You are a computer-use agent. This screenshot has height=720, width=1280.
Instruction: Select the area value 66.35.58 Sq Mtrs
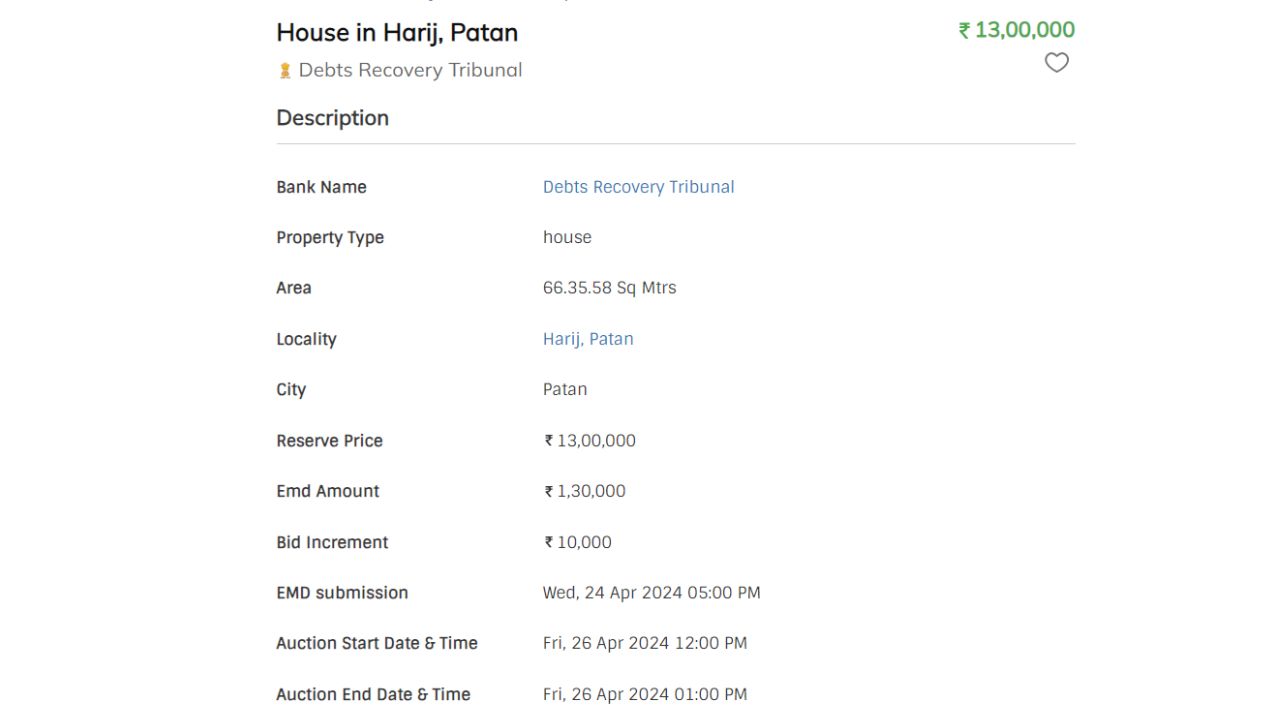click(609, 288)
